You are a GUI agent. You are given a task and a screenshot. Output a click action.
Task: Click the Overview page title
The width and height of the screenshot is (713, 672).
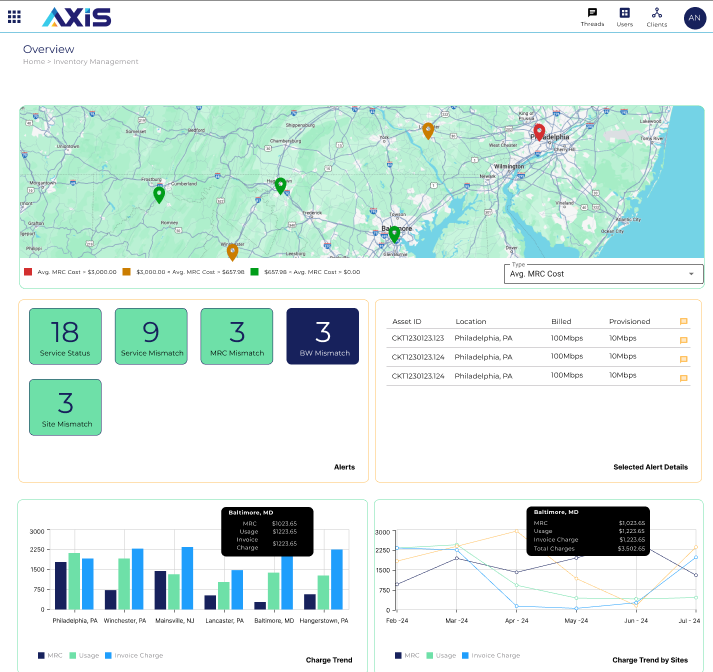tap(49, 49)
